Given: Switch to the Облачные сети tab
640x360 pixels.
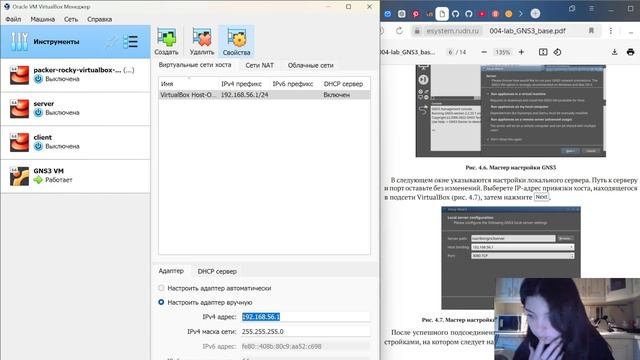Looking at the screenshot, I should point(310,65).
